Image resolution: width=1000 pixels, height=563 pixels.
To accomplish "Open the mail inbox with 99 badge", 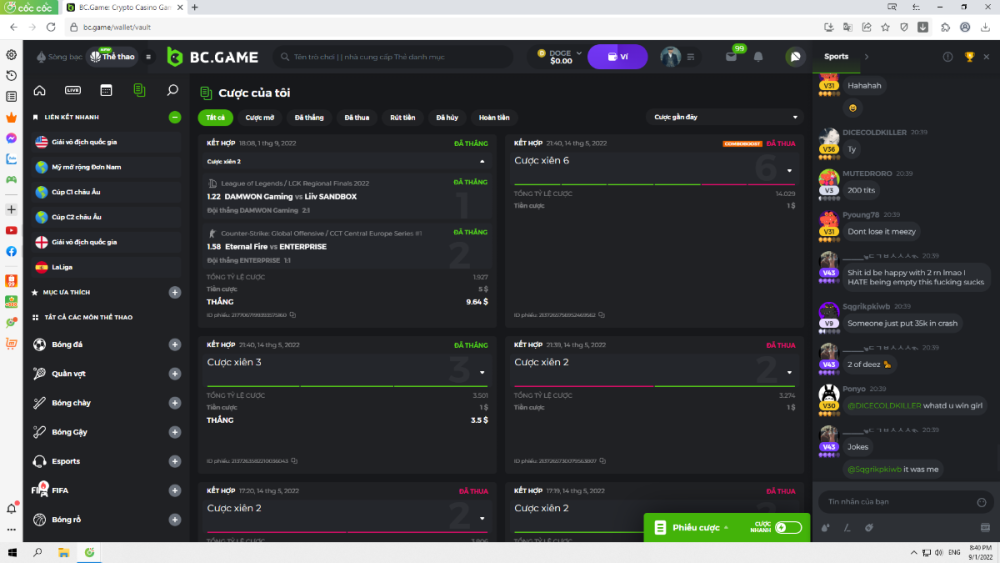I will (732, 57).
